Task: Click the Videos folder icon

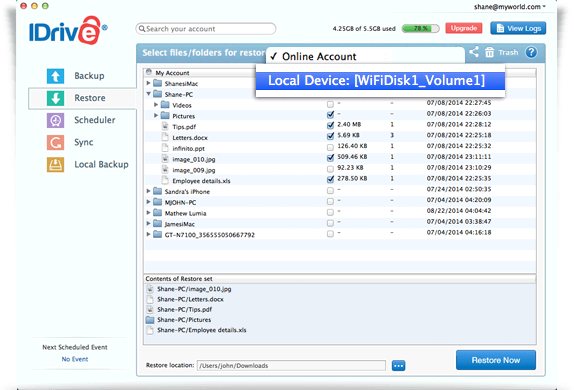Action: pyautogui.click(x=165, y=105)
